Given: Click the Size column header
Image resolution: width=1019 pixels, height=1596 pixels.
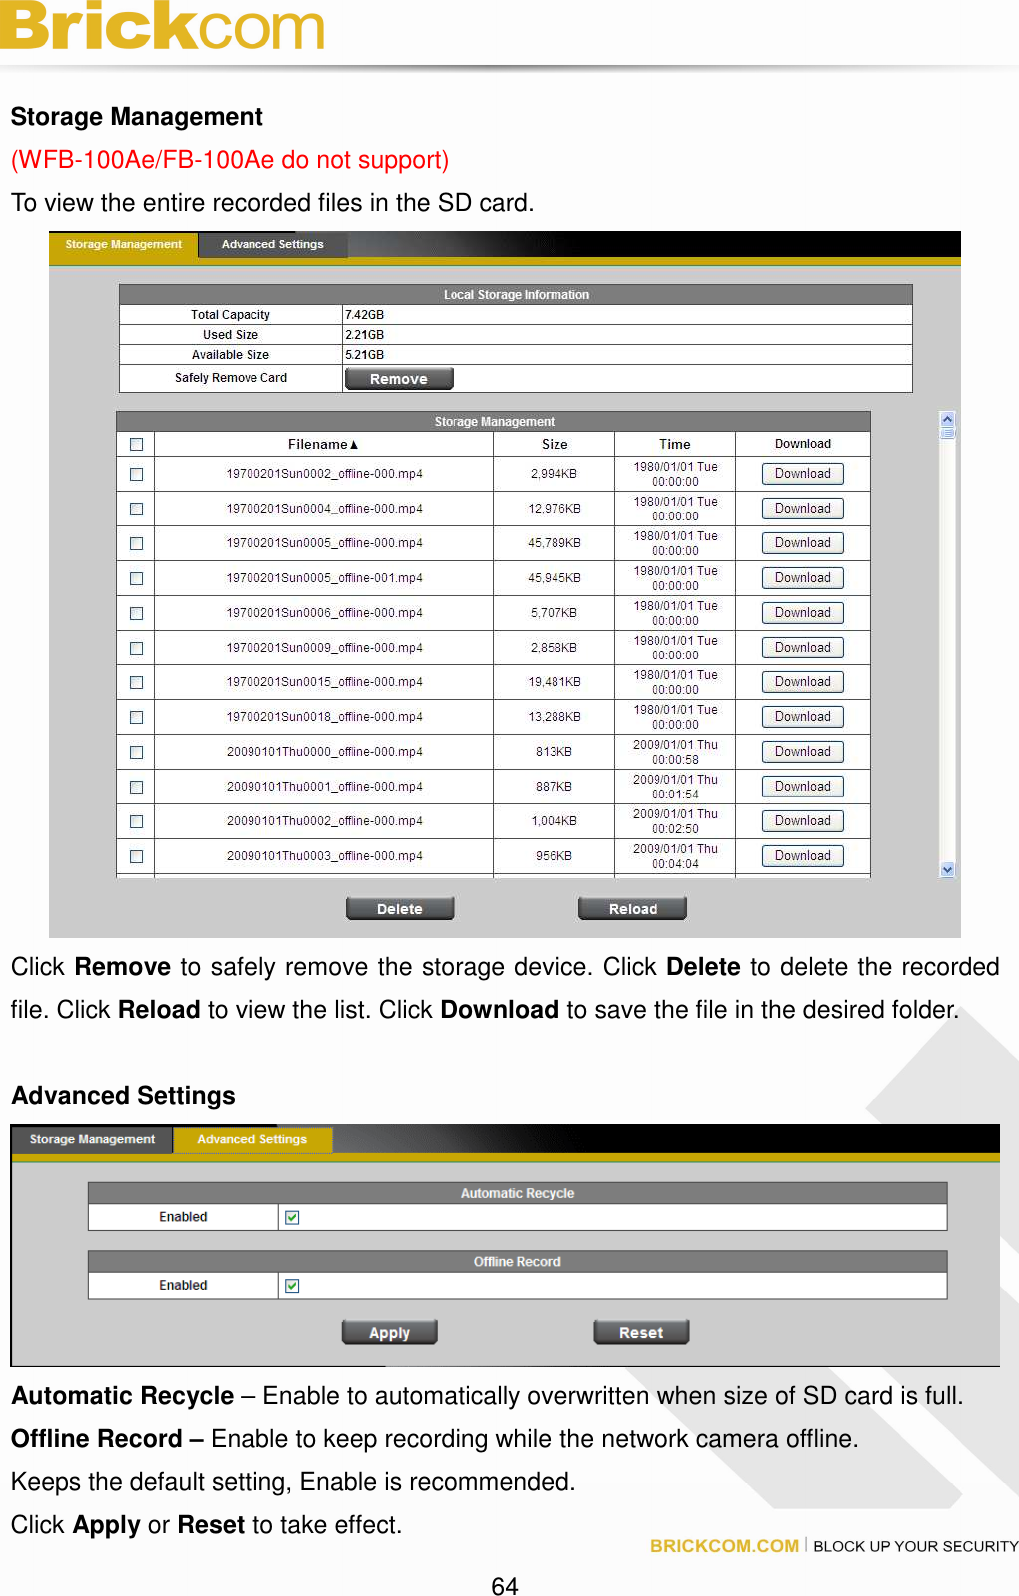Looking at the screenshot, I should 554,444.
